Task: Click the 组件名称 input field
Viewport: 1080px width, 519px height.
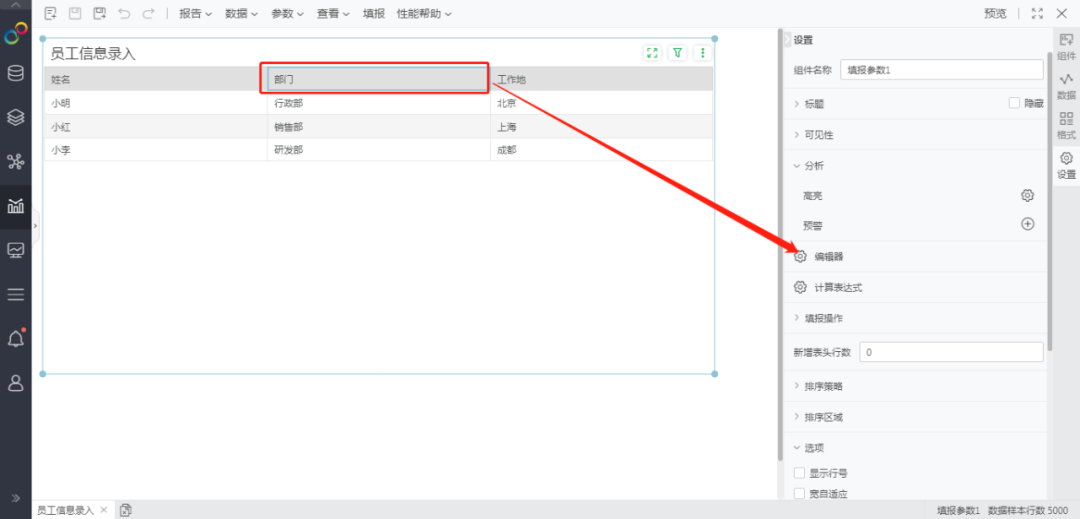Action: [x=942, y=70]
